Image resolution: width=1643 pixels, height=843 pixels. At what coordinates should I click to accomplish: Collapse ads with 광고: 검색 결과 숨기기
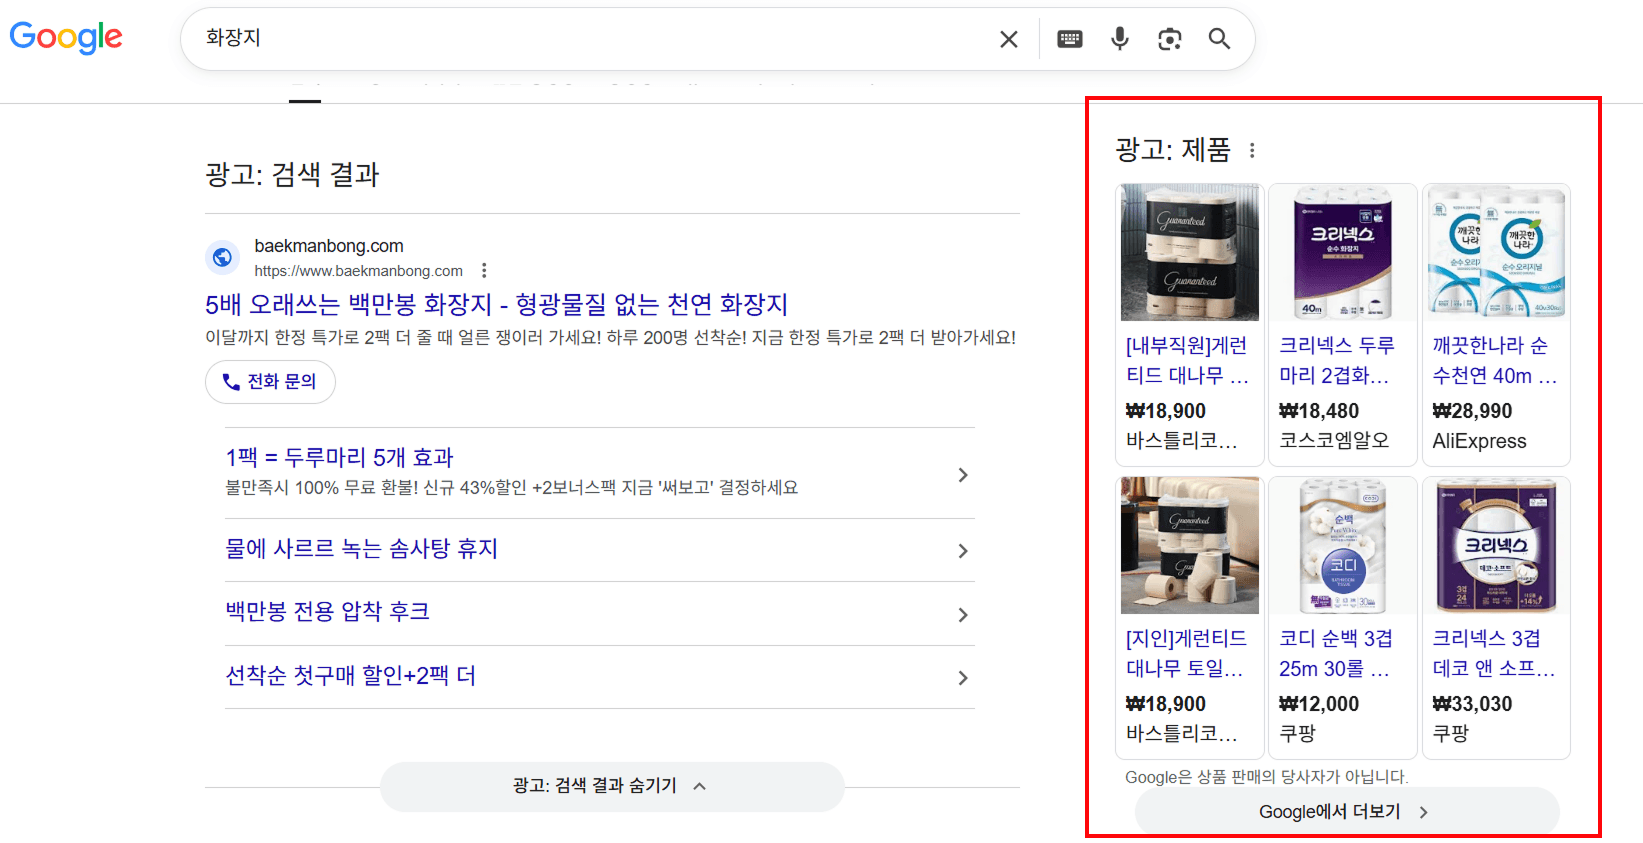tap(612, 786)
